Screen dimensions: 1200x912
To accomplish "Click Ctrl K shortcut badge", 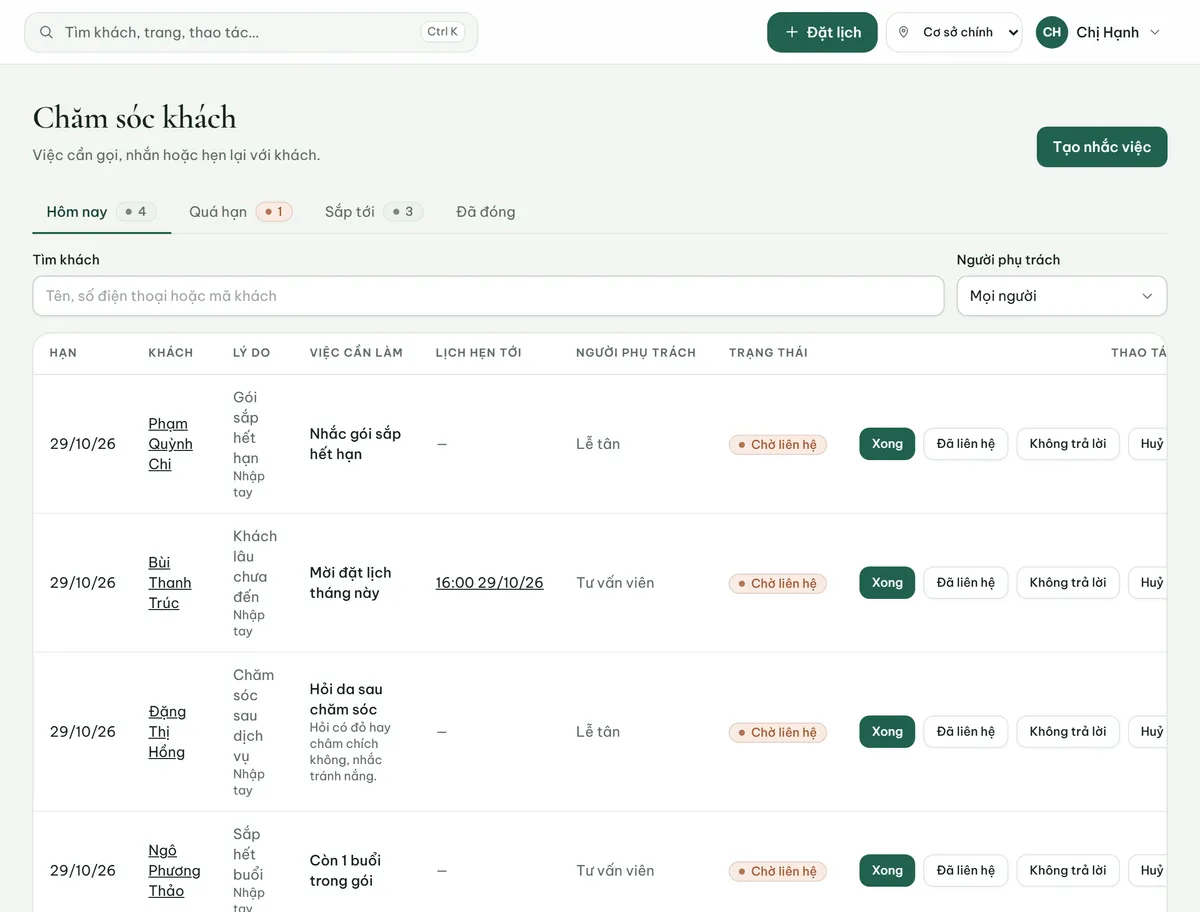I will [x=442, y=32].
